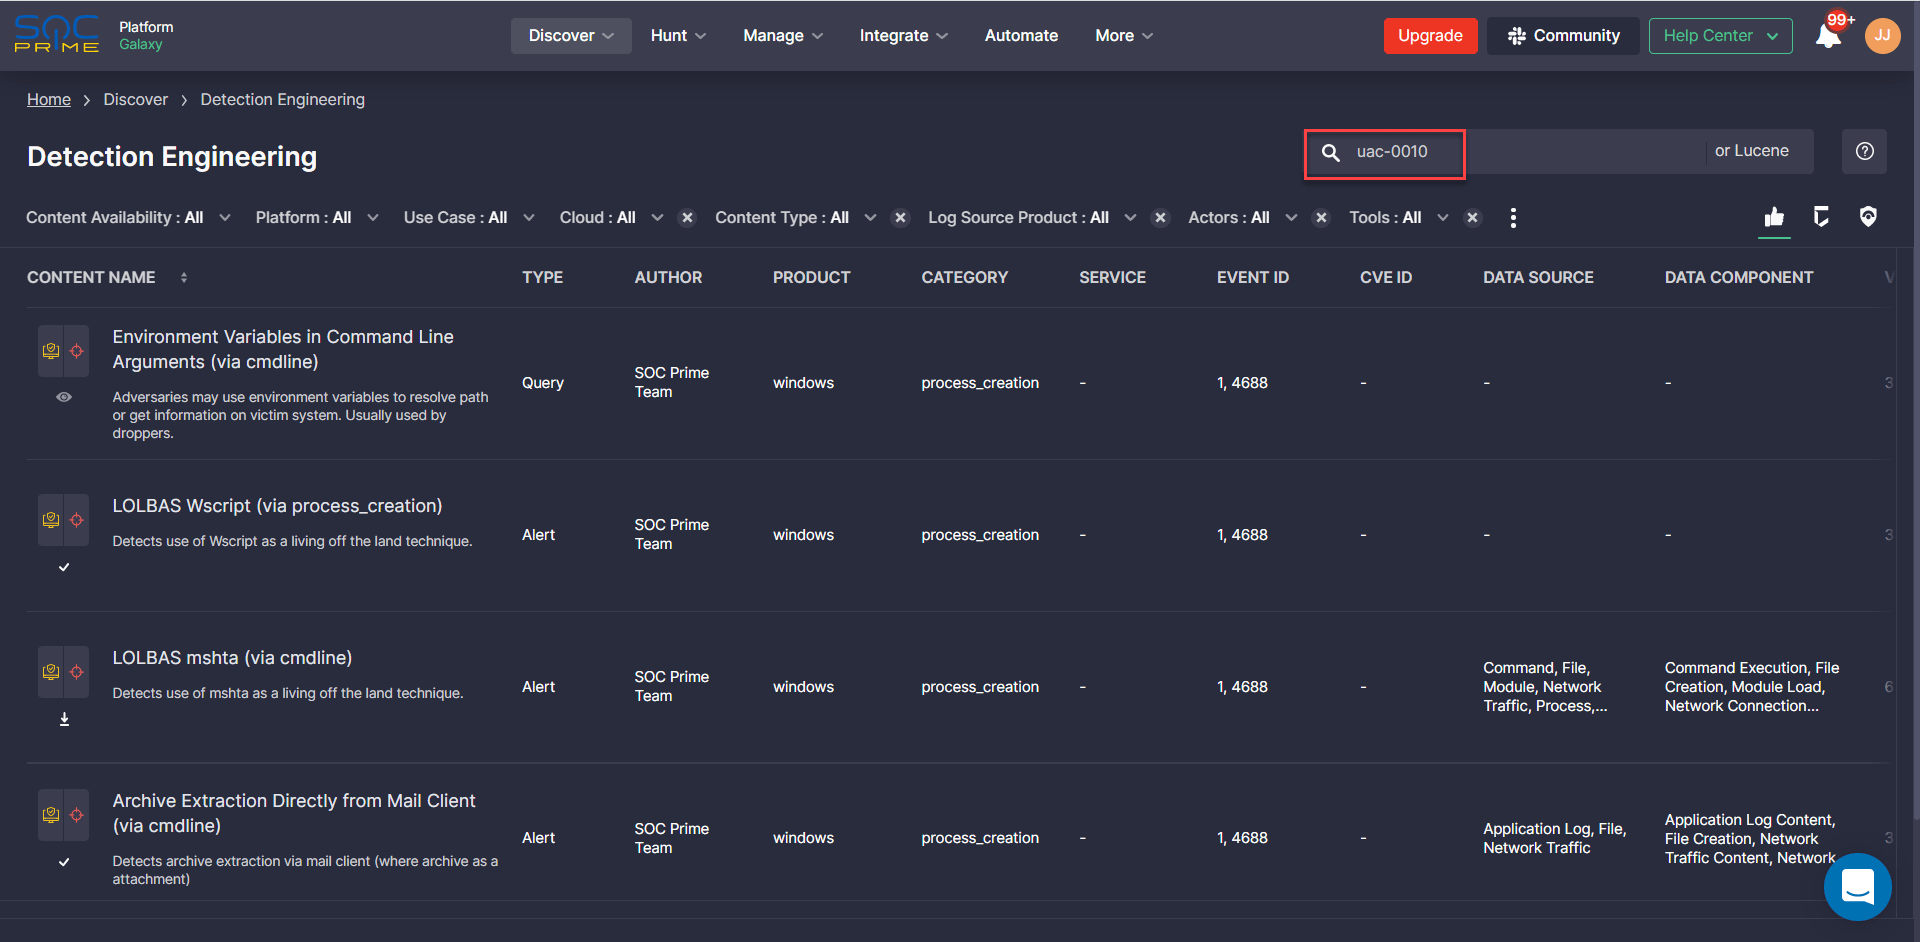The height and width of the screenshot is (942, 1920).
Task: Open the search help question icon
Action: pos(1865,152)
